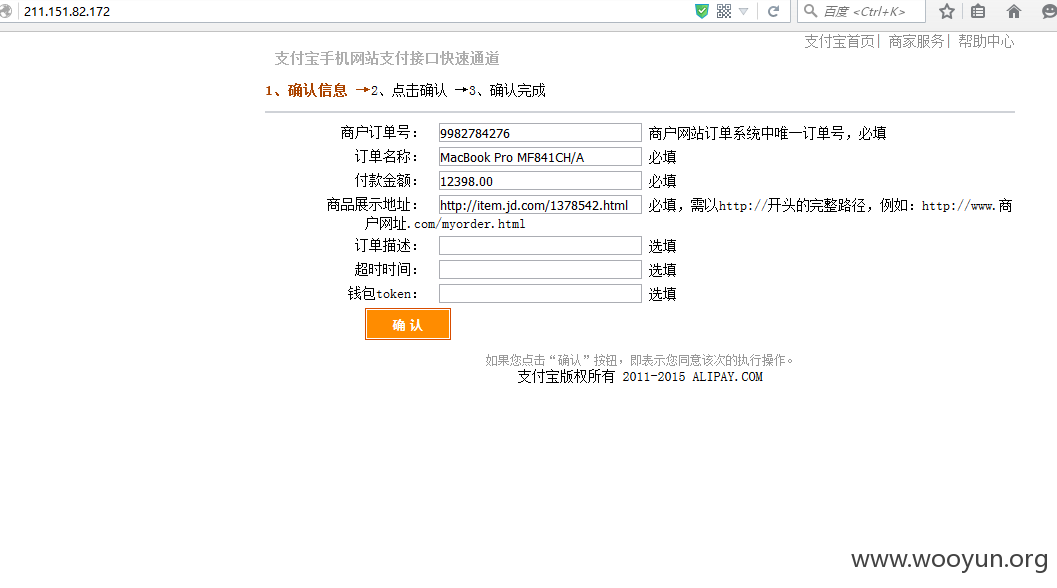
Task: Click the empty 超时时间 field
Action: click(x=540, y=270)
